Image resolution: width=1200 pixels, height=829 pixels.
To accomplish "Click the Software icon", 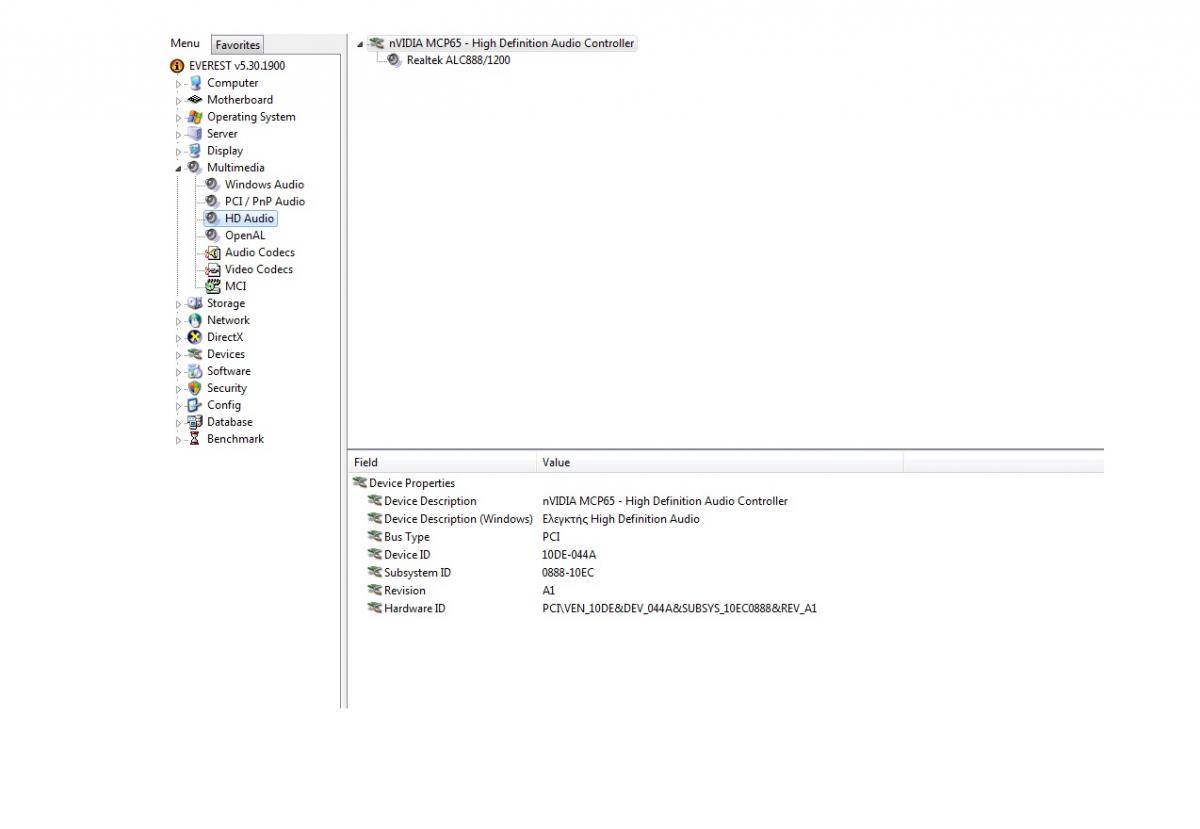I will click(x=196, y=372).
